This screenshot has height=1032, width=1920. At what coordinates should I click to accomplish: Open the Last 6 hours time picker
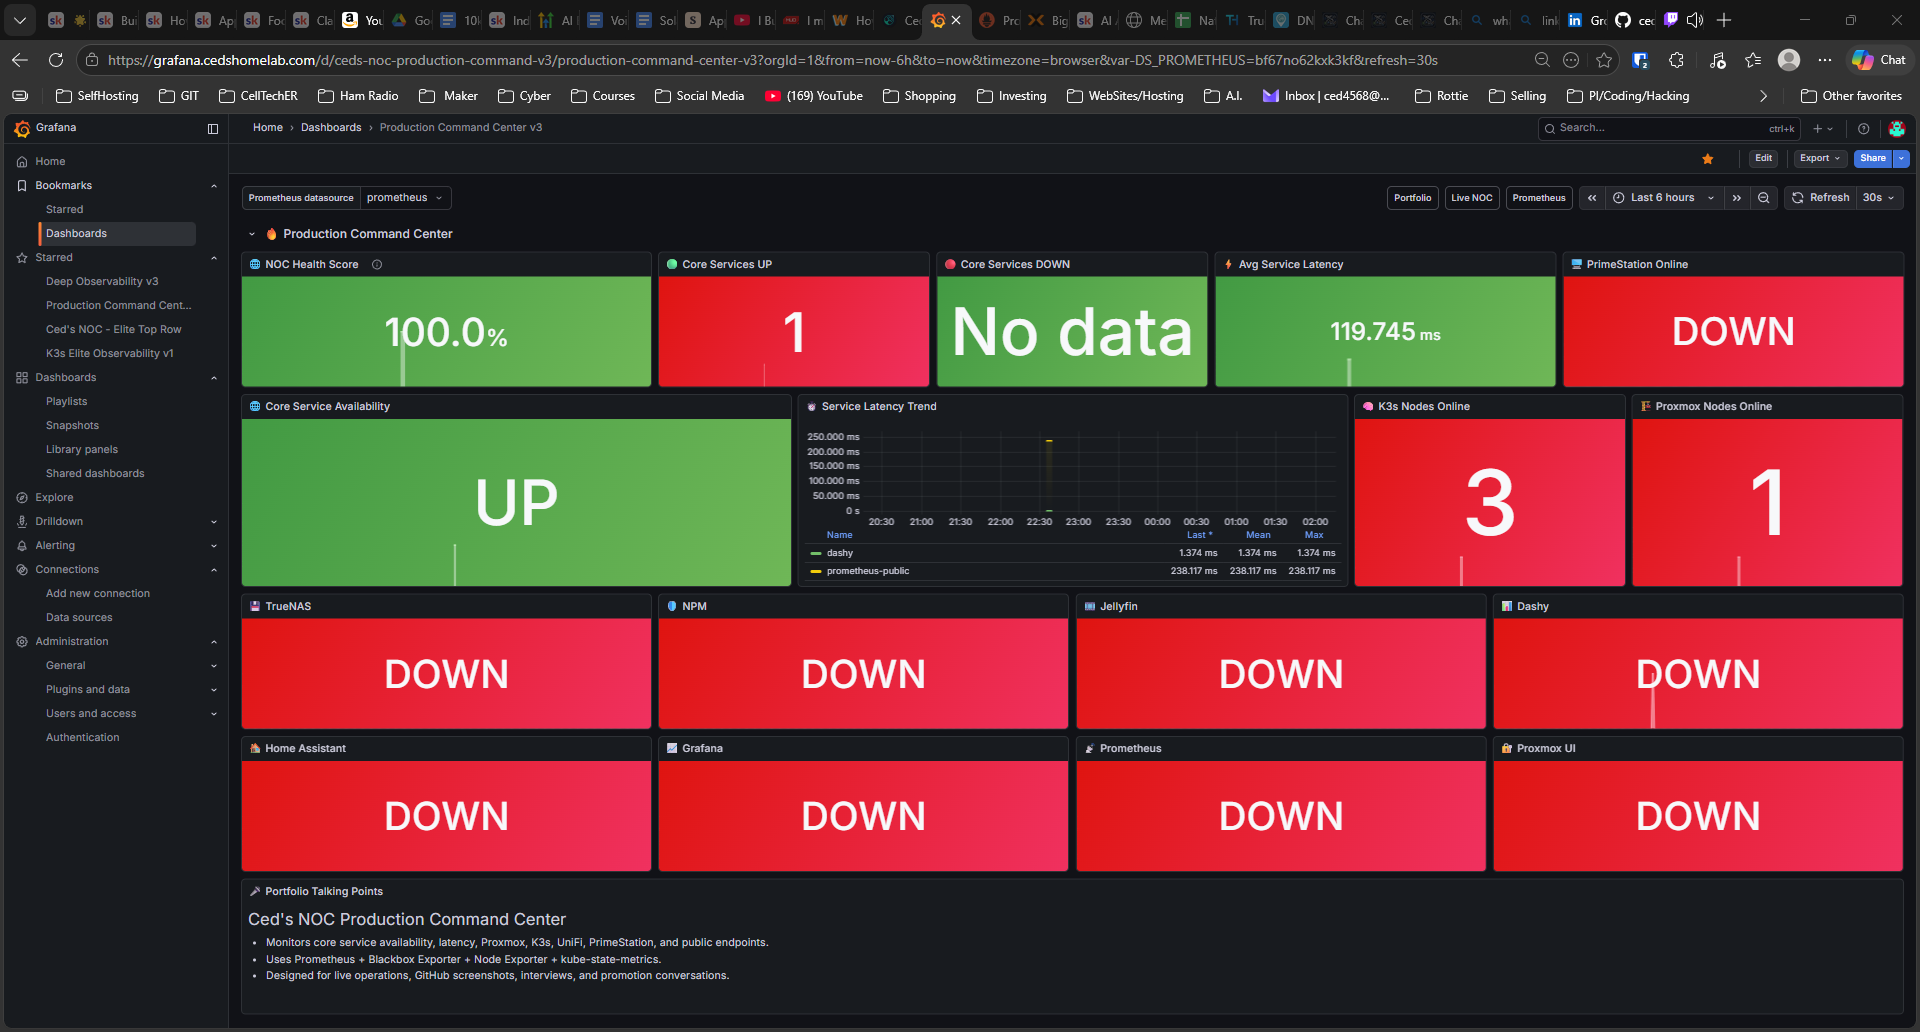click(x=1663, y=198)
